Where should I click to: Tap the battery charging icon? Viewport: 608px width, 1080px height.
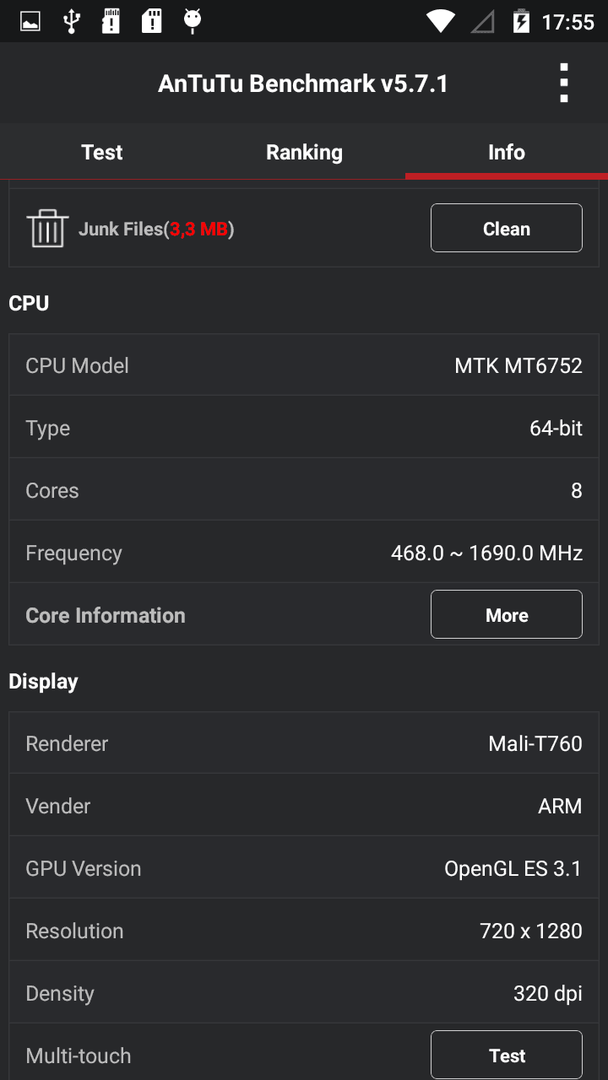(521, 22)
